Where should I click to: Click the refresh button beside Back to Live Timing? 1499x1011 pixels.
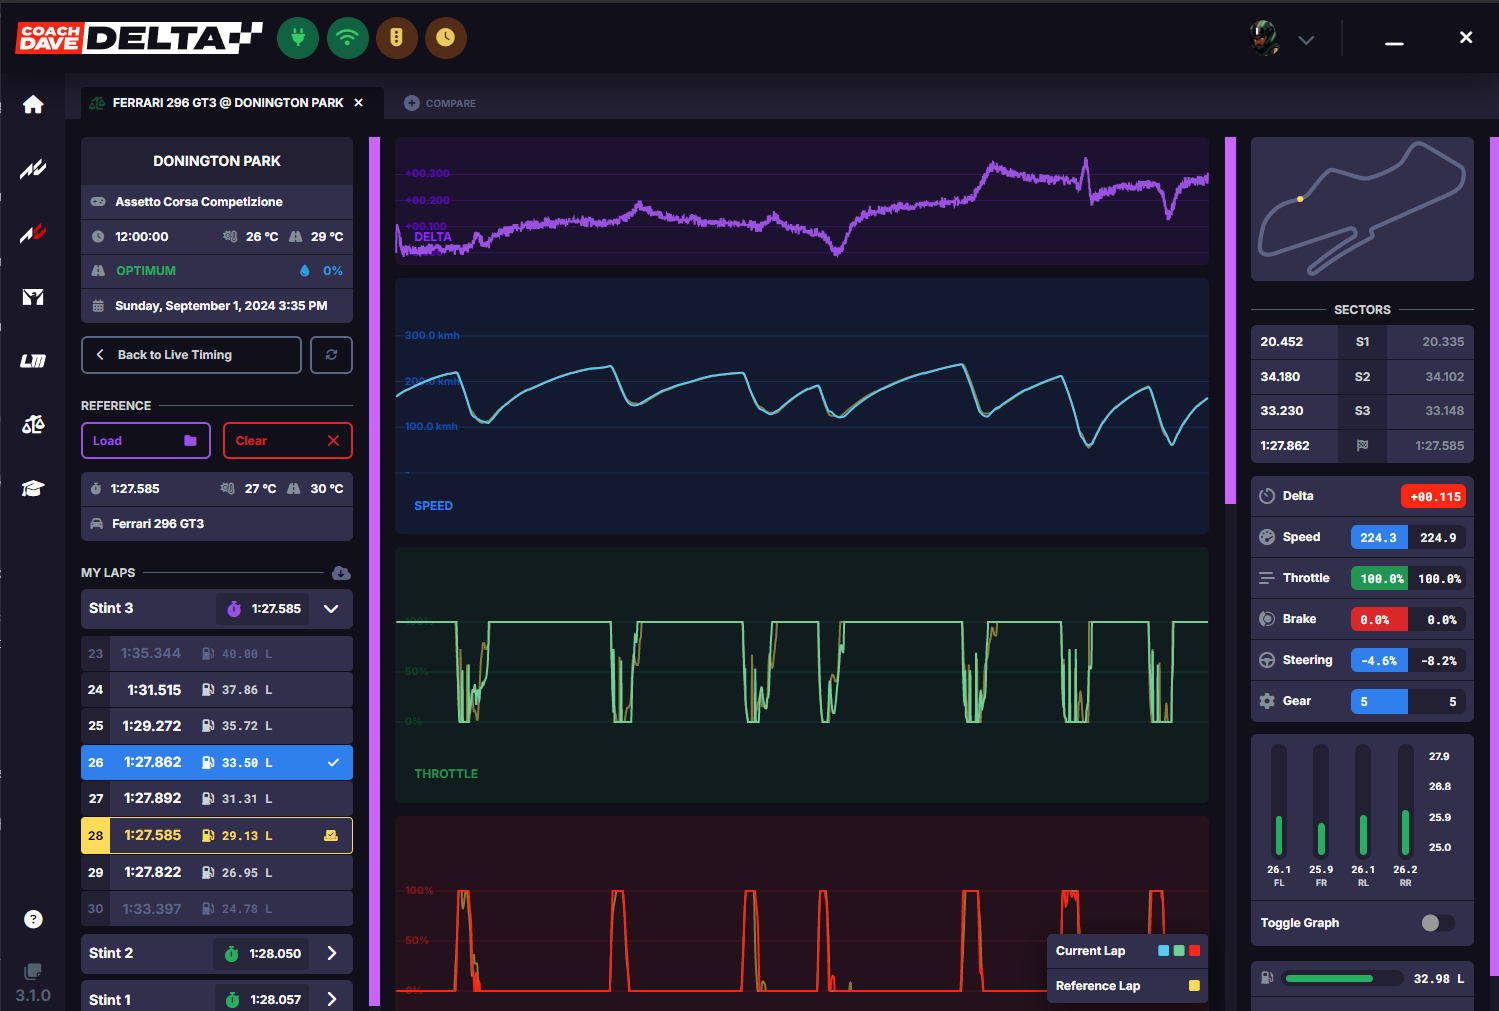331,355
